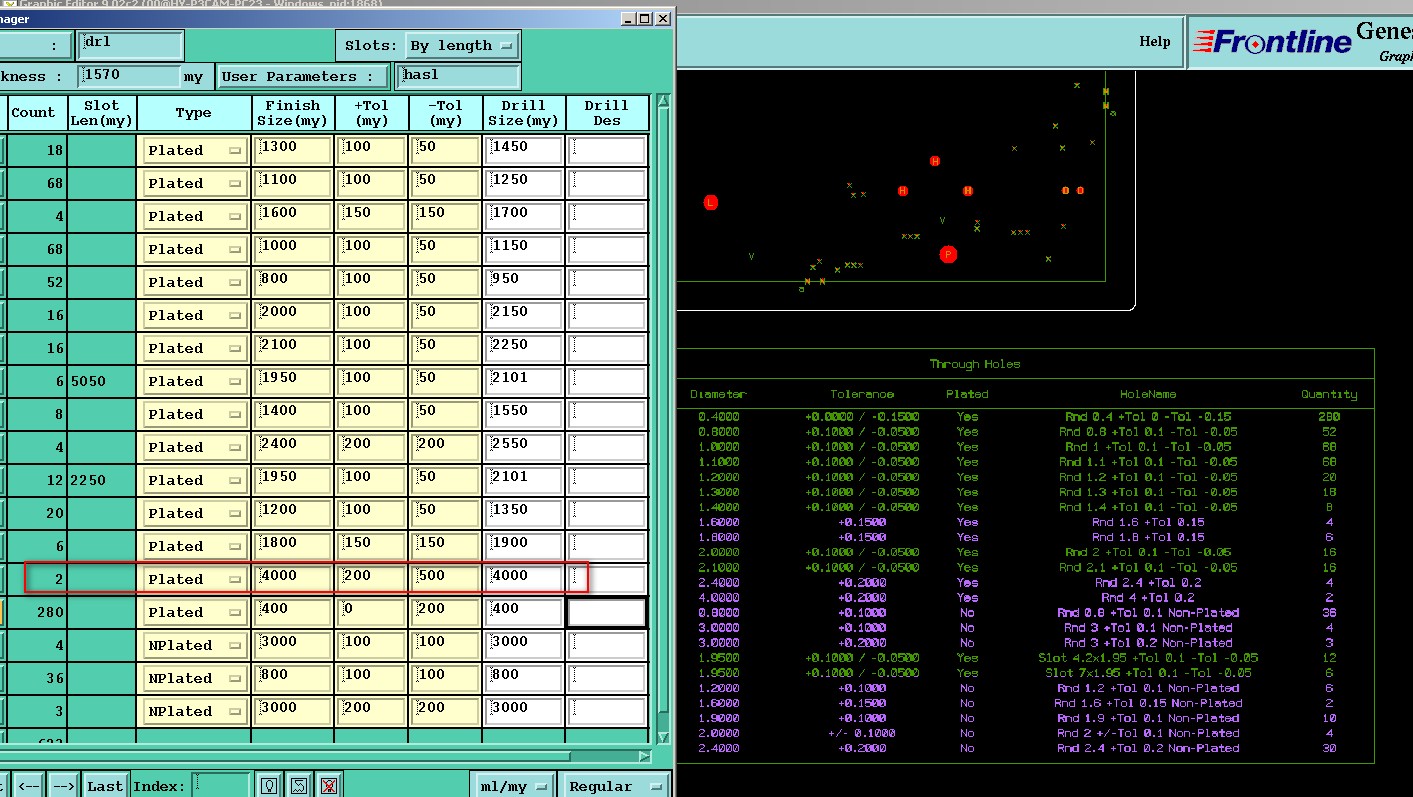Click the graph outline icon in bottom toolbar
Viewport: 1413px width, 797px height.
[299, 786]
